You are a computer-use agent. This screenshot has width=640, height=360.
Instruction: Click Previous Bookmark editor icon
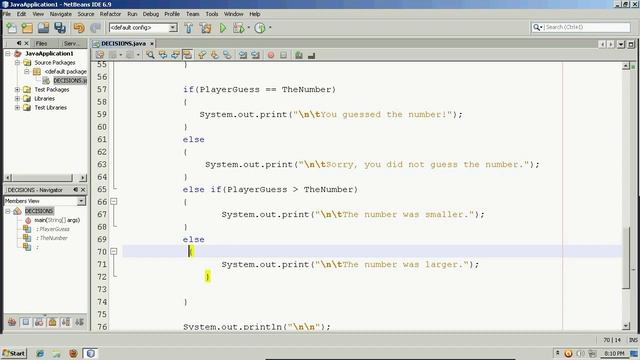coord(202,55)
